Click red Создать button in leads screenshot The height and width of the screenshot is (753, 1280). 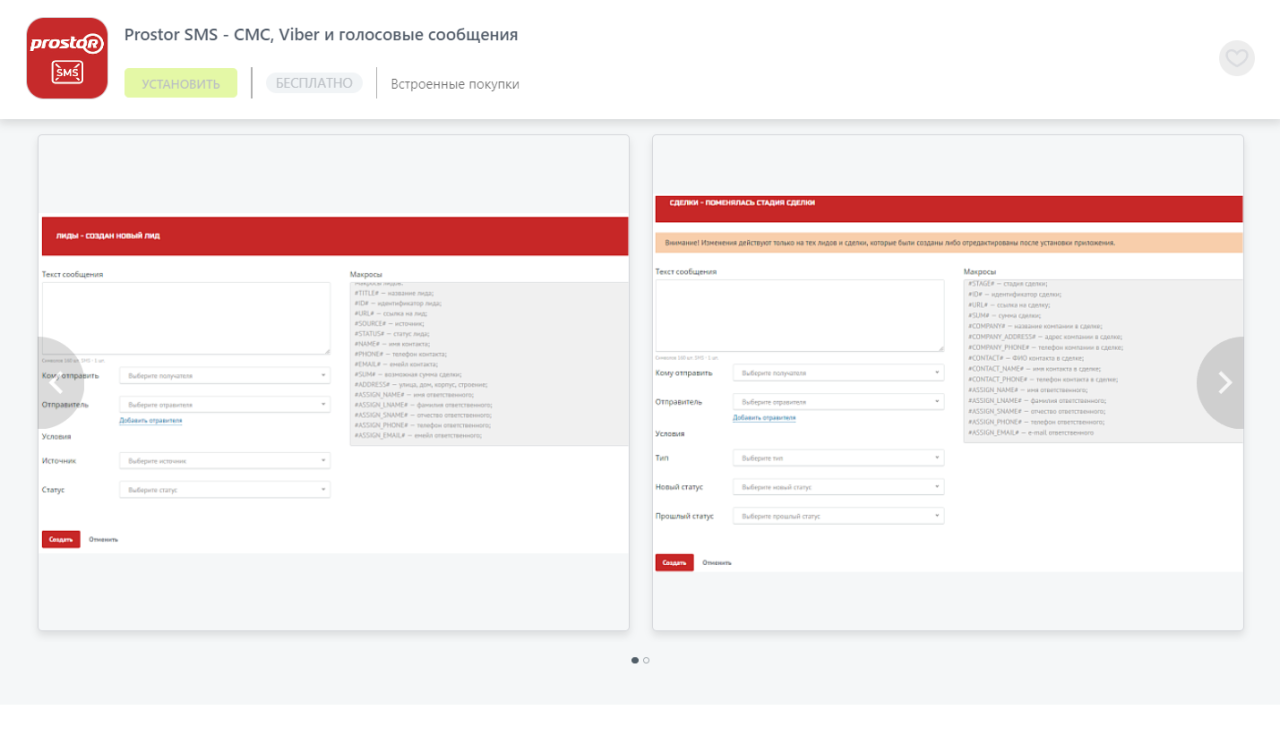[x=61, y=539]
